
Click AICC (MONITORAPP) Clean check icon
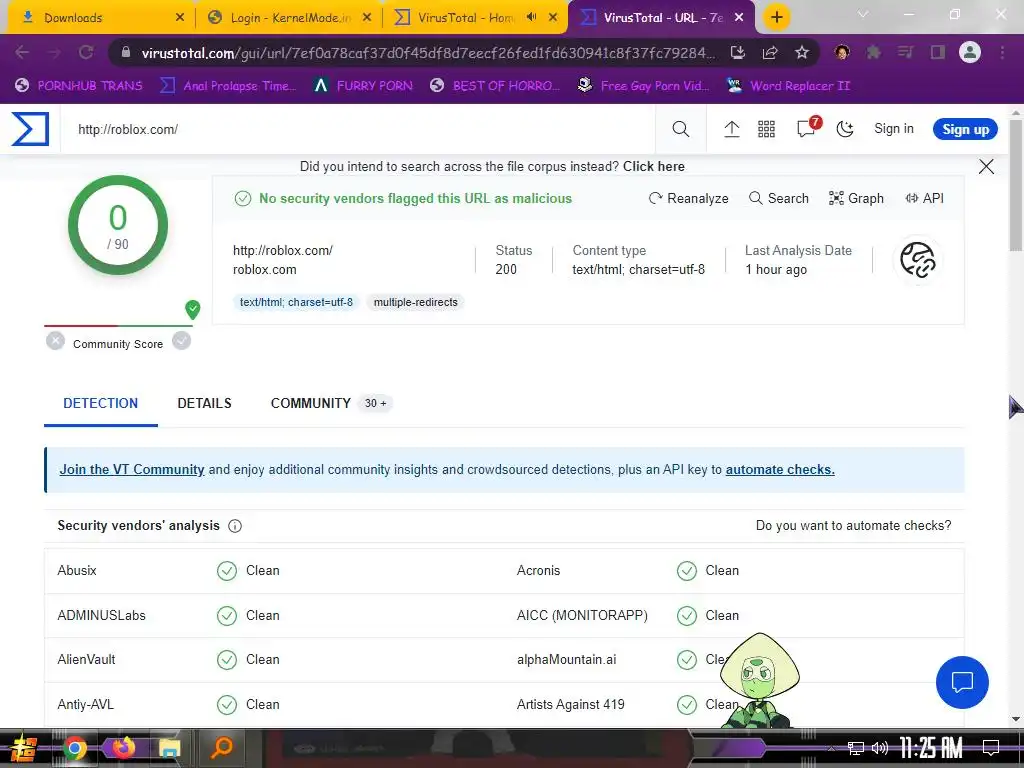(686, 616)
